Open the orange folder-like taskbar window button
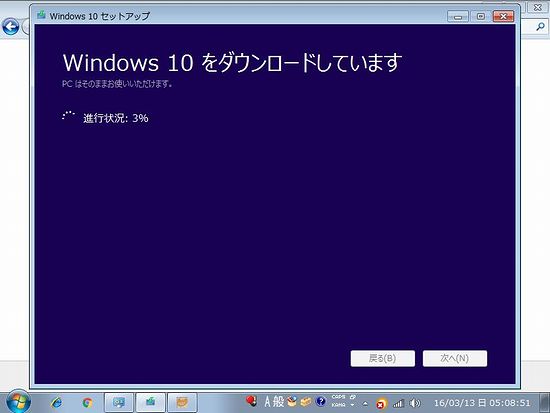 point(182,402)
